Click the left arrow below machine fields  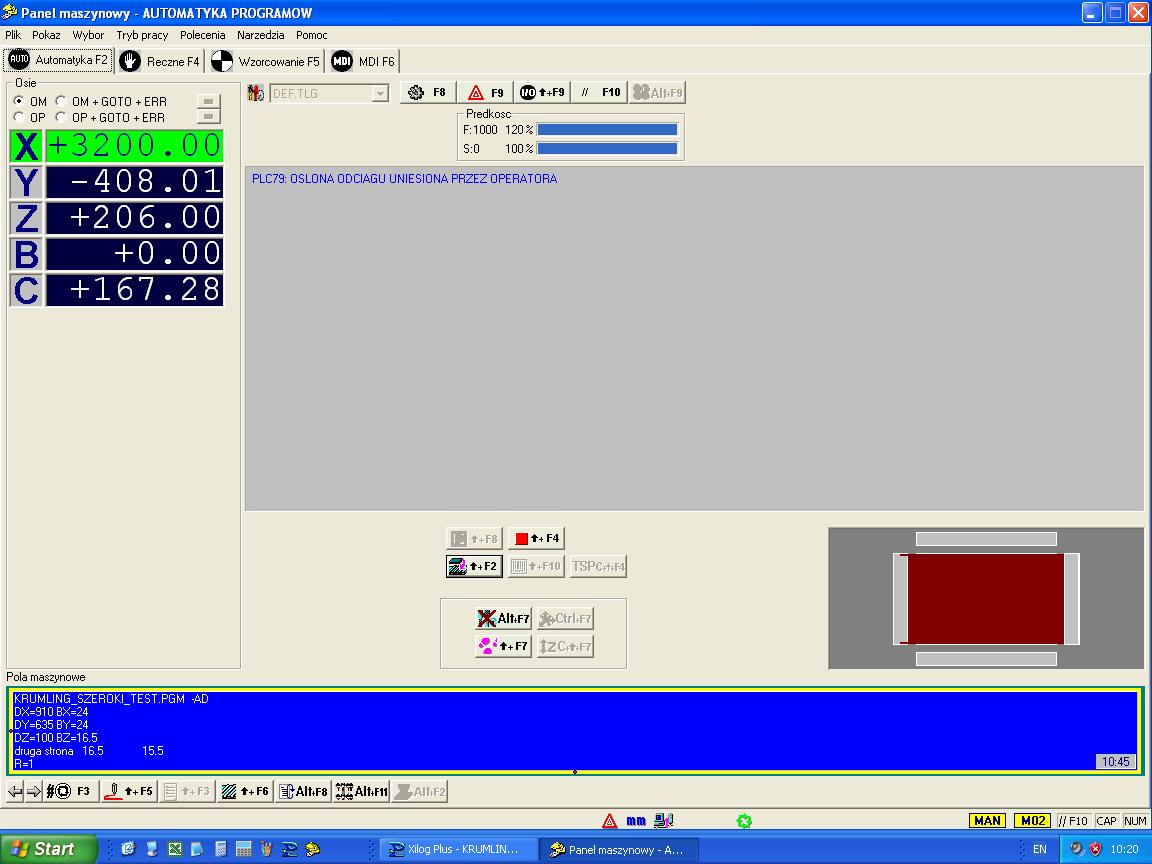click(15, 791)
